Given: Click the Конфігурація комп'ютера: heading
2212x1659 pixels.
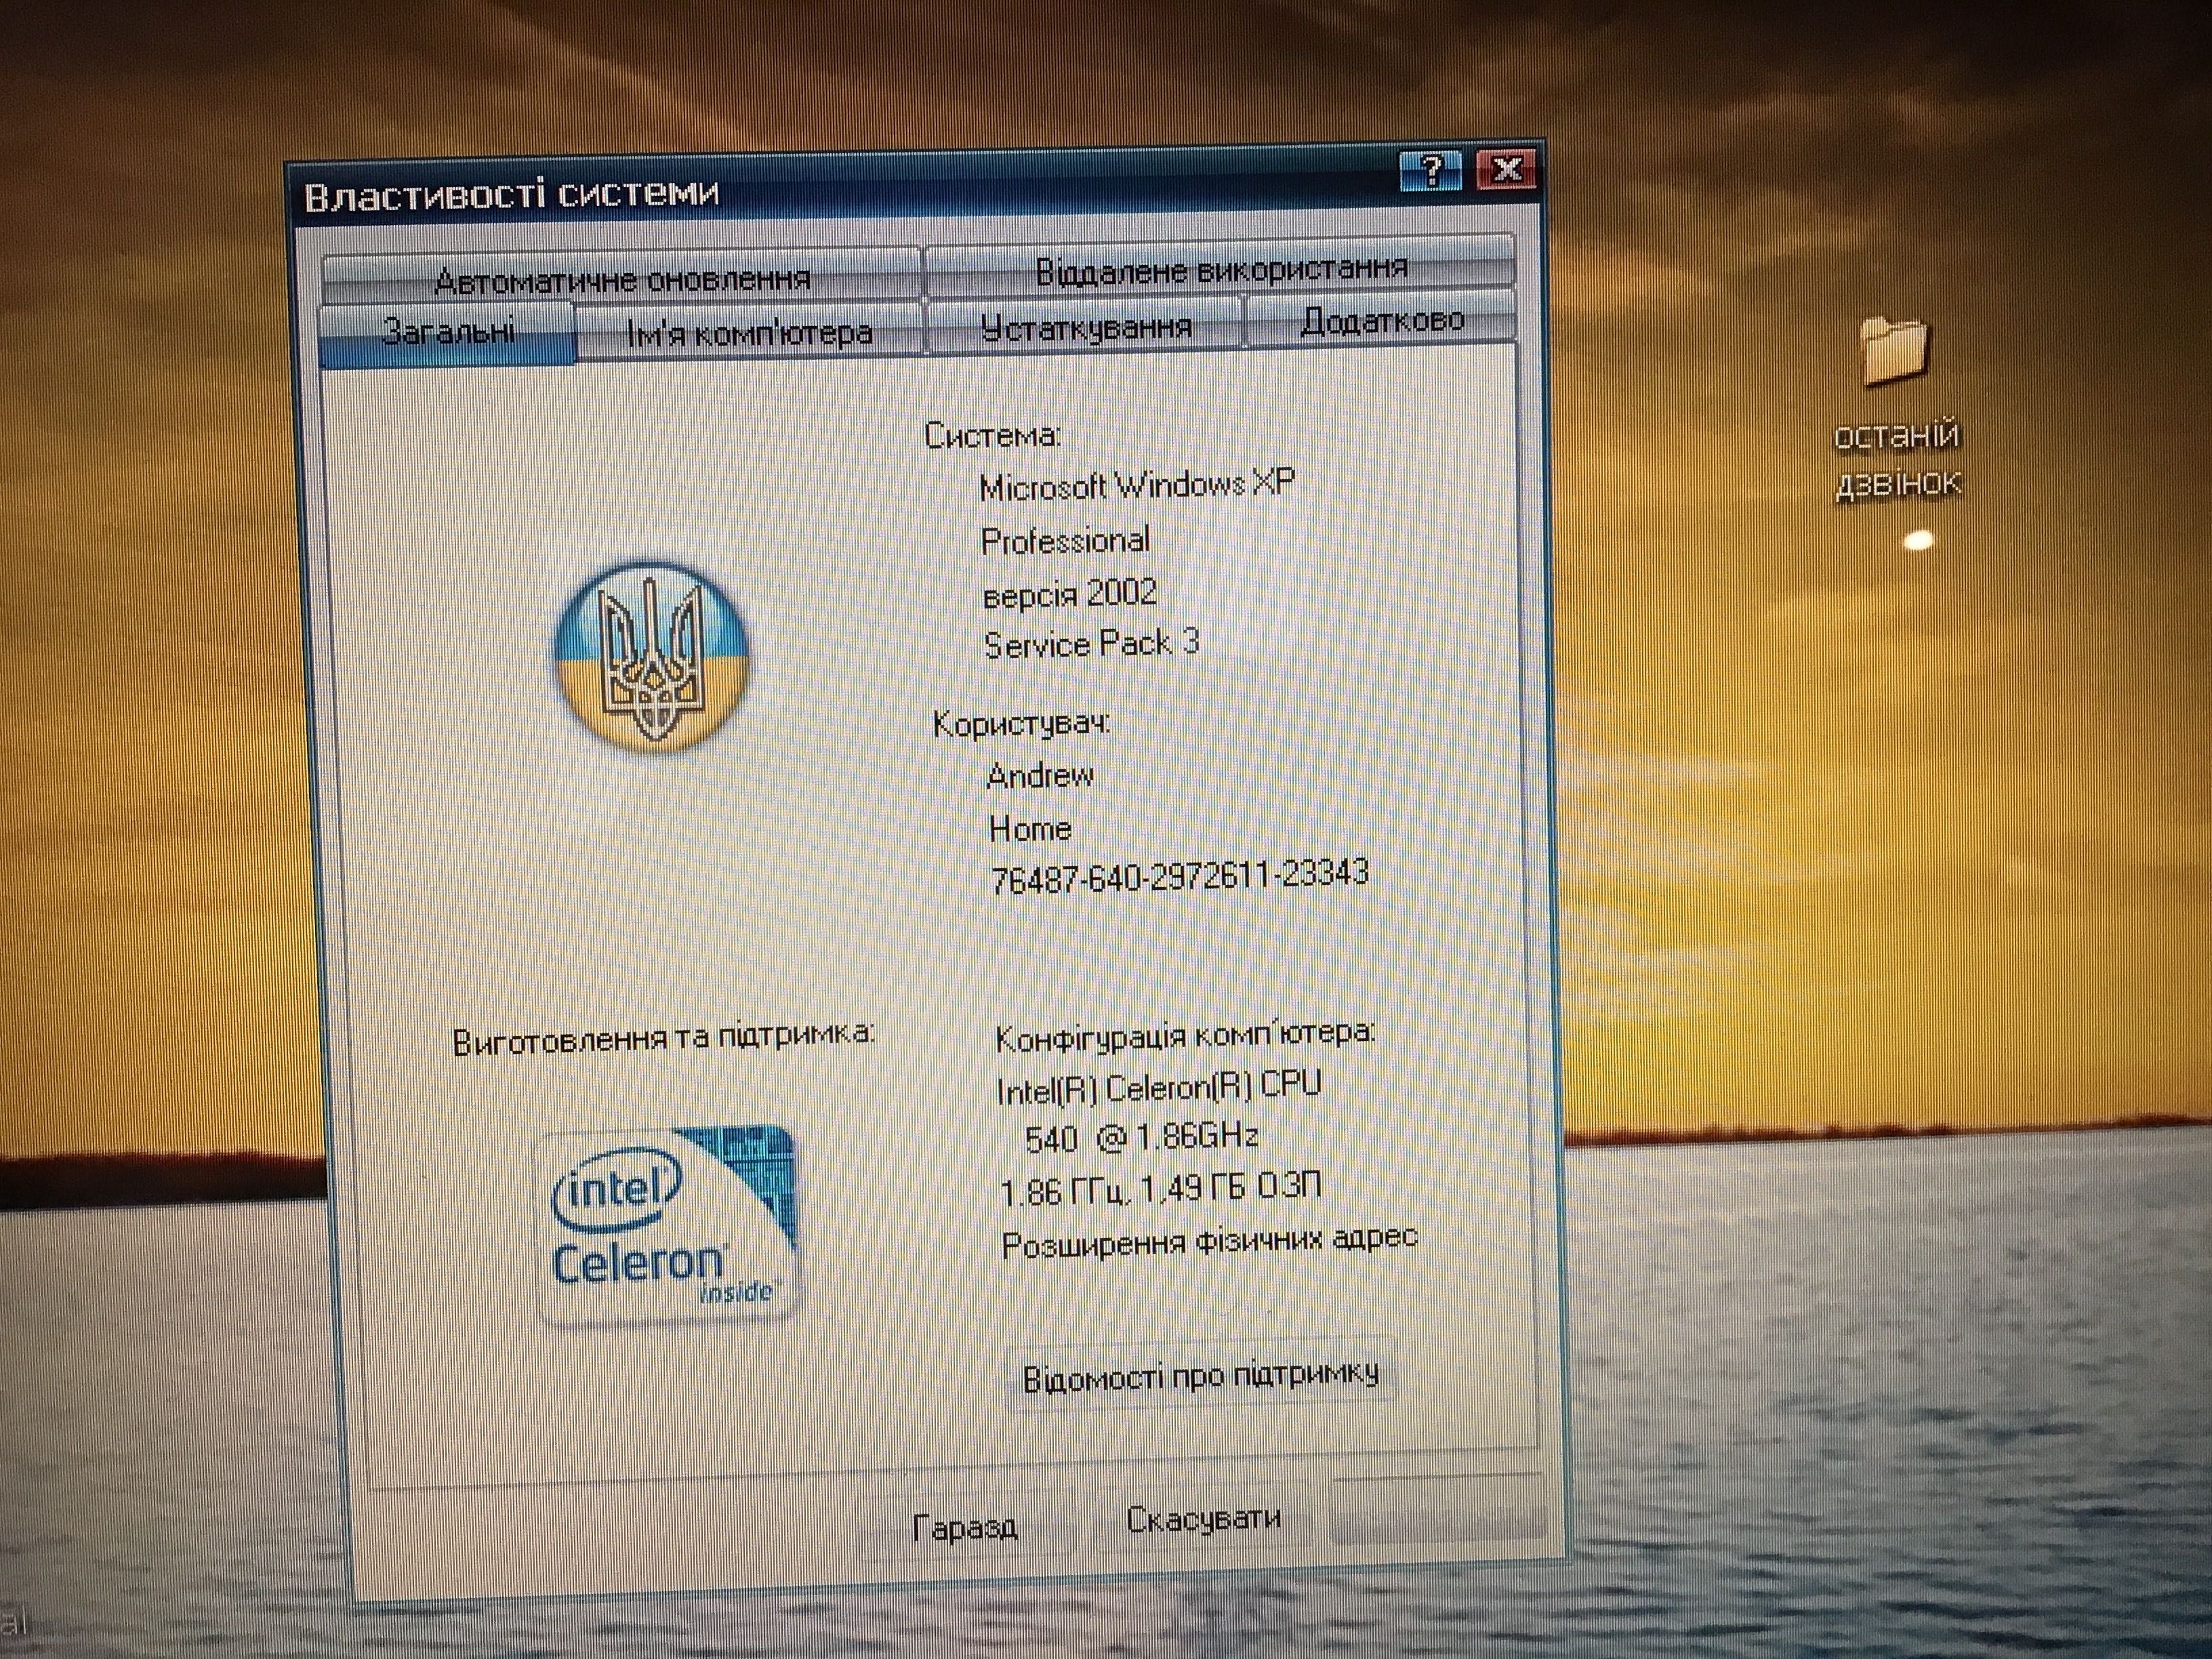Looking at the screenshot, I should click(x=1185, y=1035).
